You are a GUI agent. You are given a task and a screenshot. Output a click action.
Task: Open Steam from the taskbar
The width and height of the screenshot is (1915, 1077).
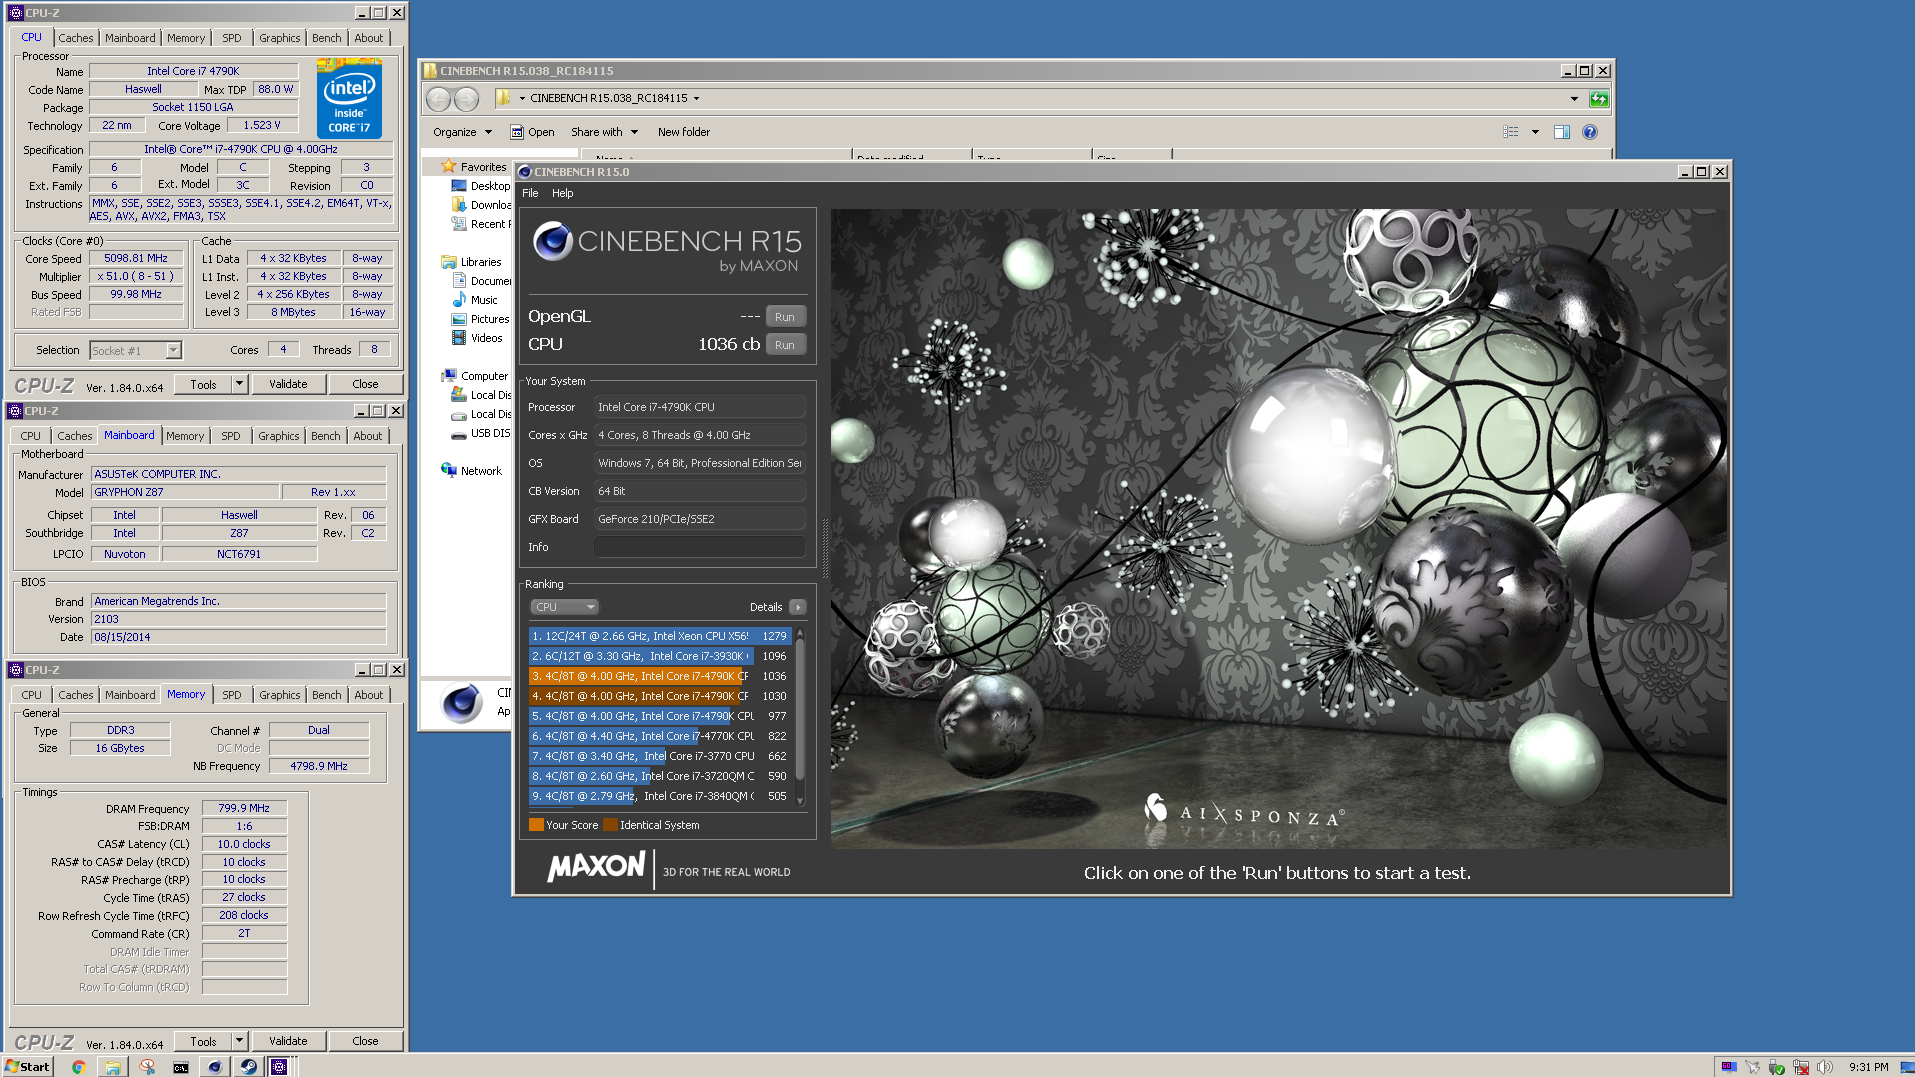248,1067
